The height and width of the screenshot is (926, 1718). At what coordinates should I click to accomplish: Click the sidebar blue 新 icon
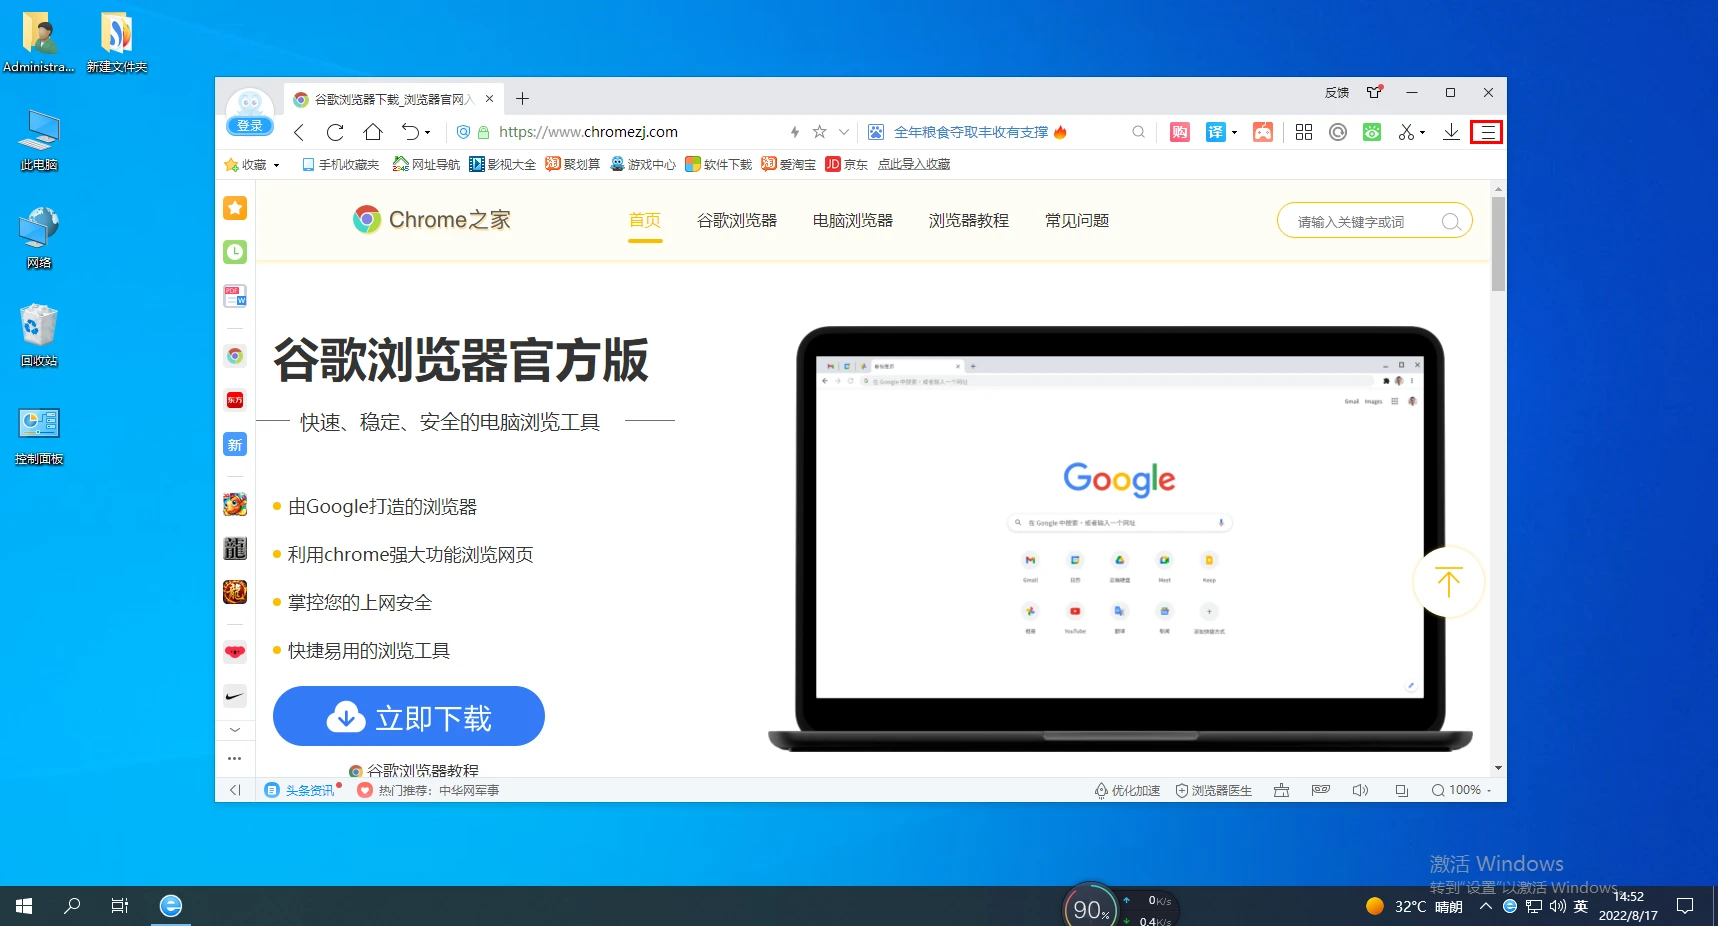[235, 445]
